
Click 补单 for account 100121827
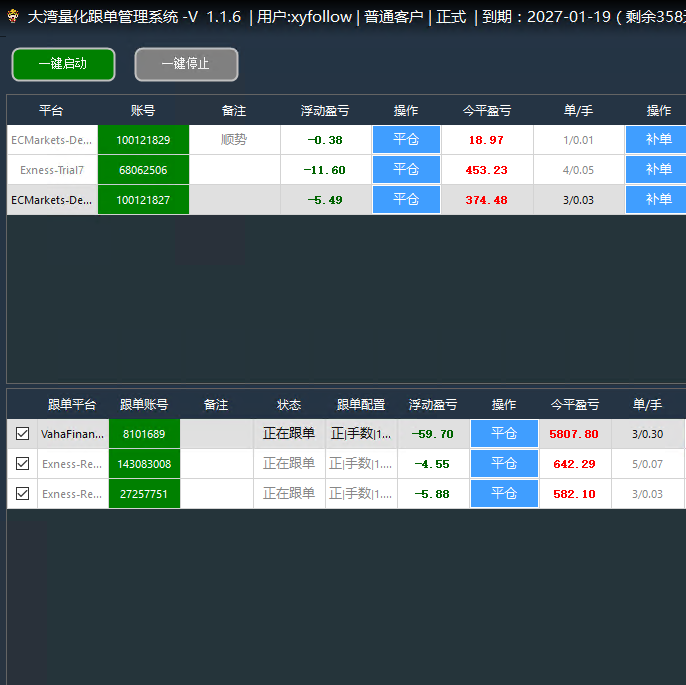[x=658, y=199]
